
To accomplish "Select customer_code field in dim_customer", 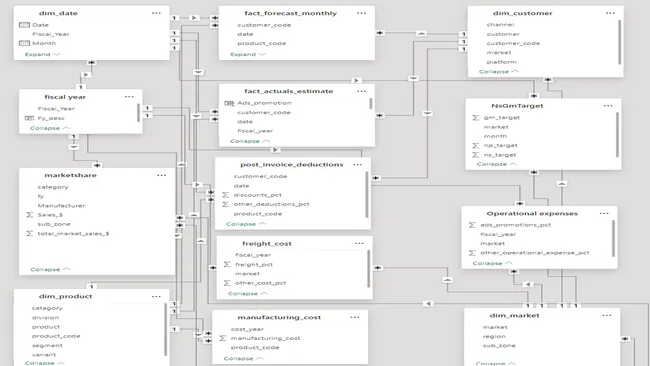I will coord(513,44).
